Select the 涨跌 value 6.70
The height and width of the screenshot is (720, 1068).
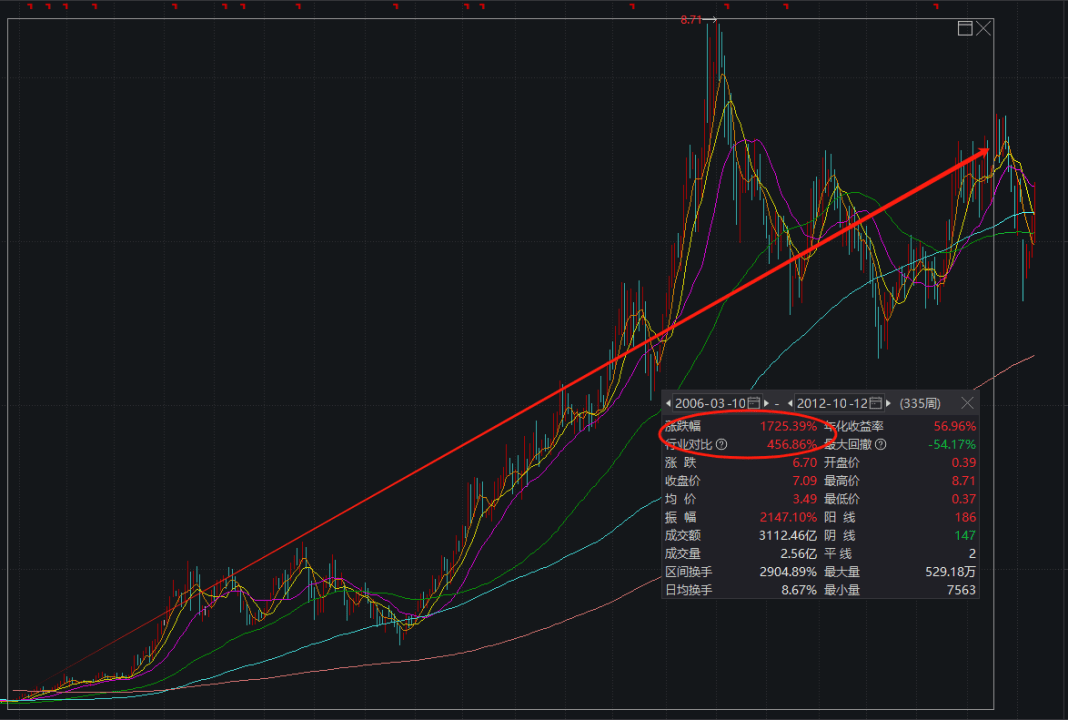click(x=804, y=463)
